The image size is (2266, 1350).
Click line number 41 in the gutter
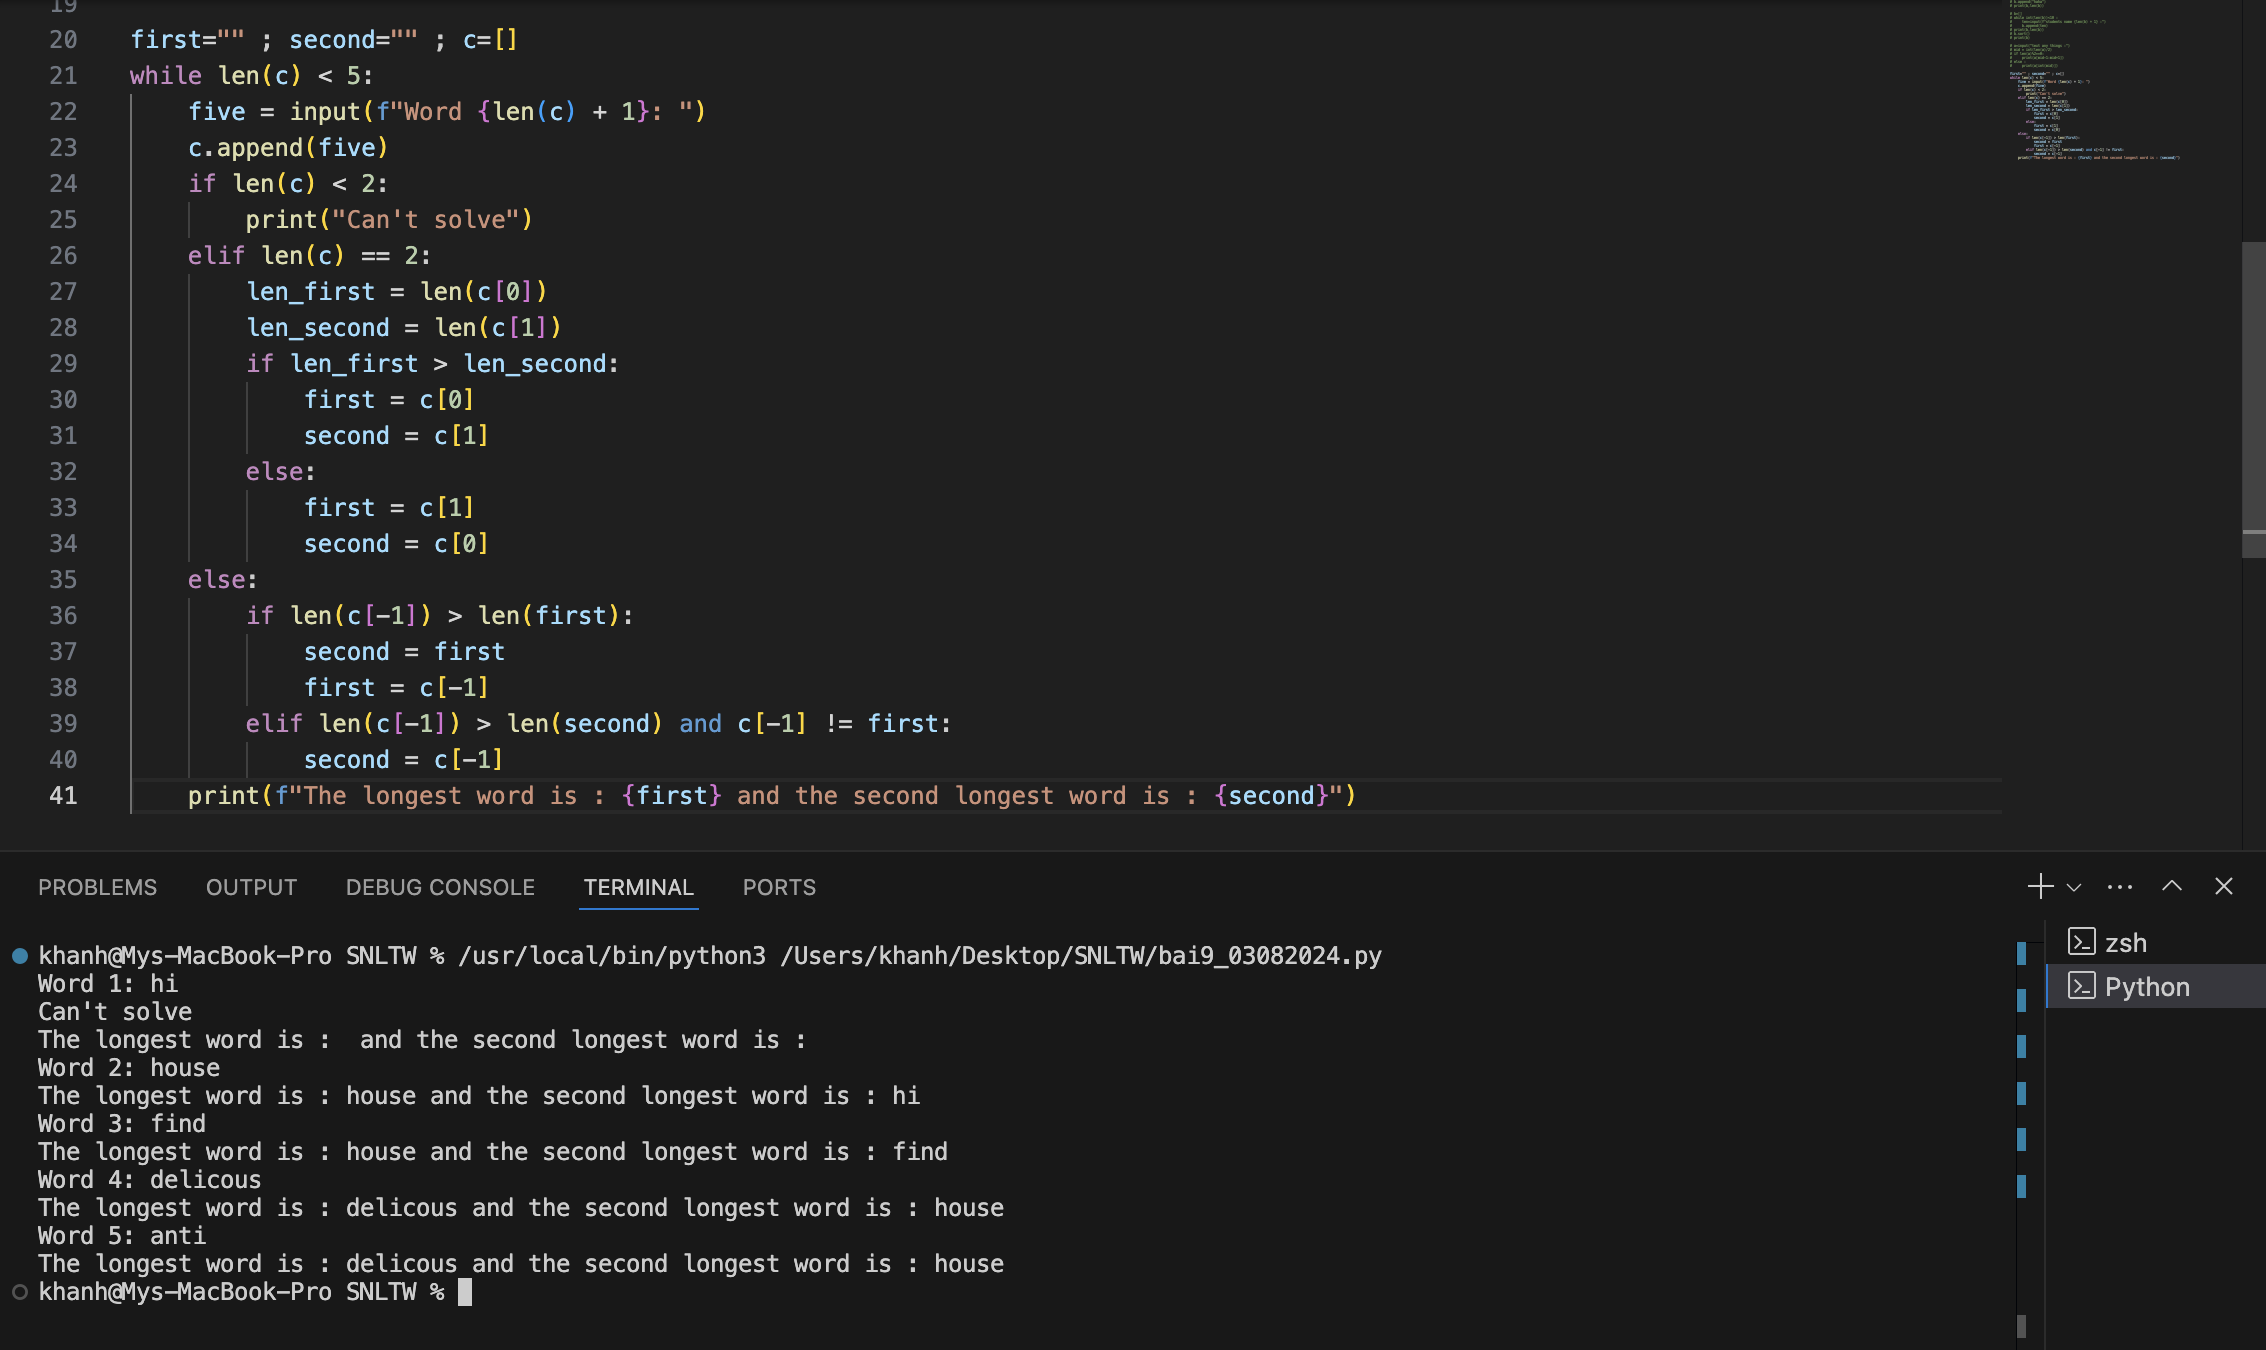(63, 795)
